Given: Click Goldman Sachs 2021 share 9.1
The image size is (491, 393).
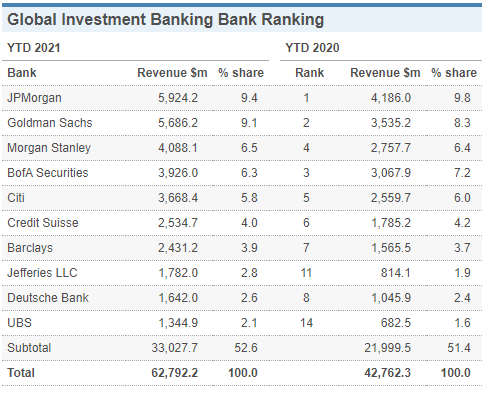Looking at the screenshot, I should pyautogui.click(x=249, y=123).
